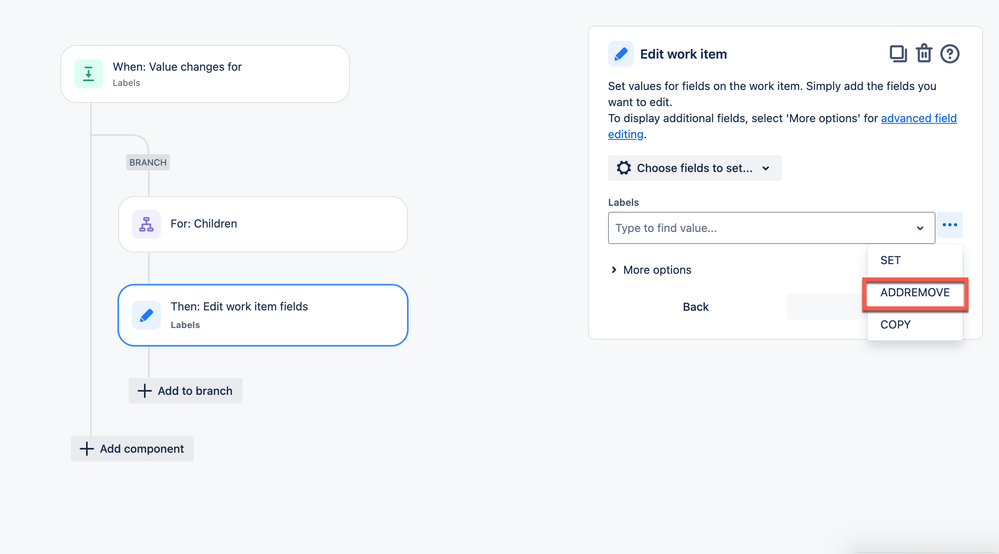Open the advanced field editing link
Screen dimensions: 999x554
coord(918,118)
